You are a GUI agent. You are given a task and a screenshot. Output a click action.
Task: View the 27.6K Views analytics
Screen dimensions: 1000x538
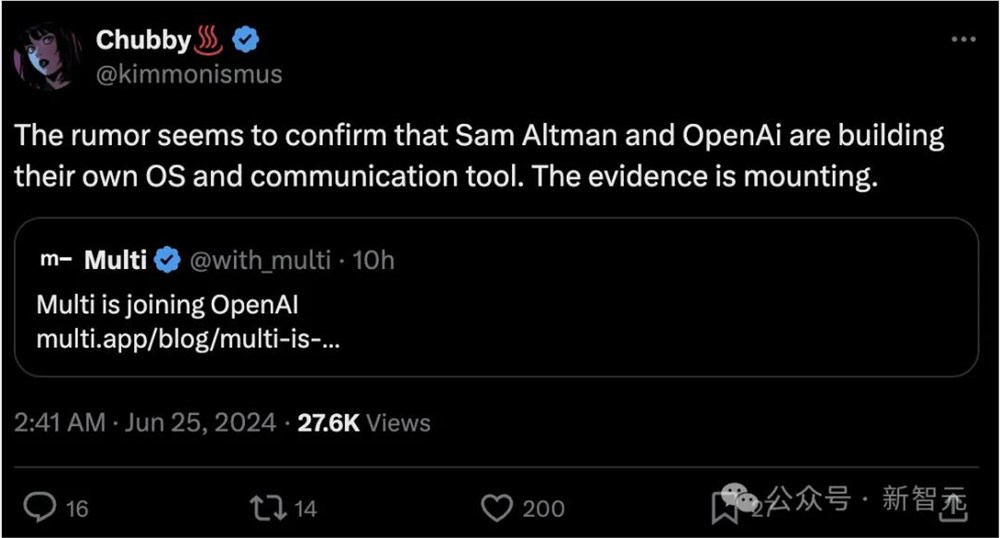[364, 423]
